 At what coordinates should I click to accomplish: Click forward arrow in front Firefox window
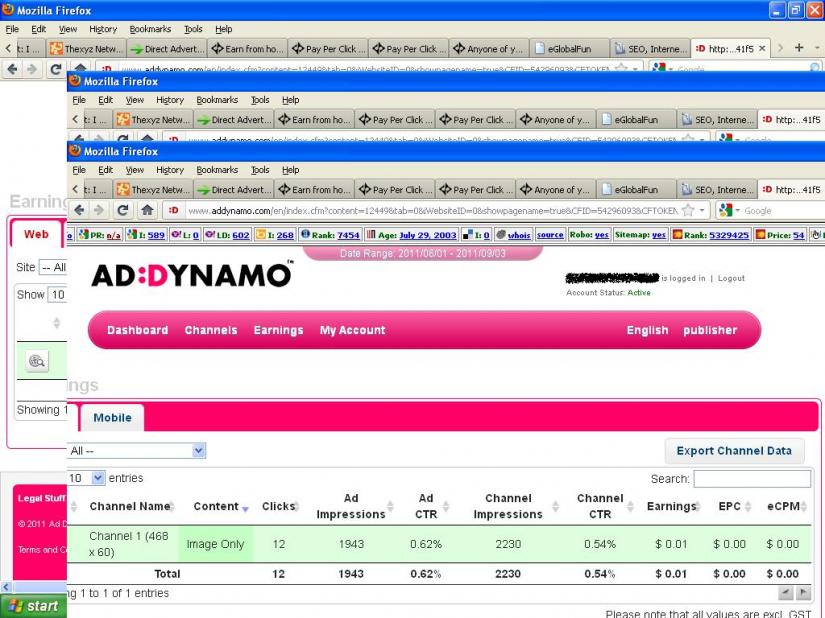coord(99,210)
